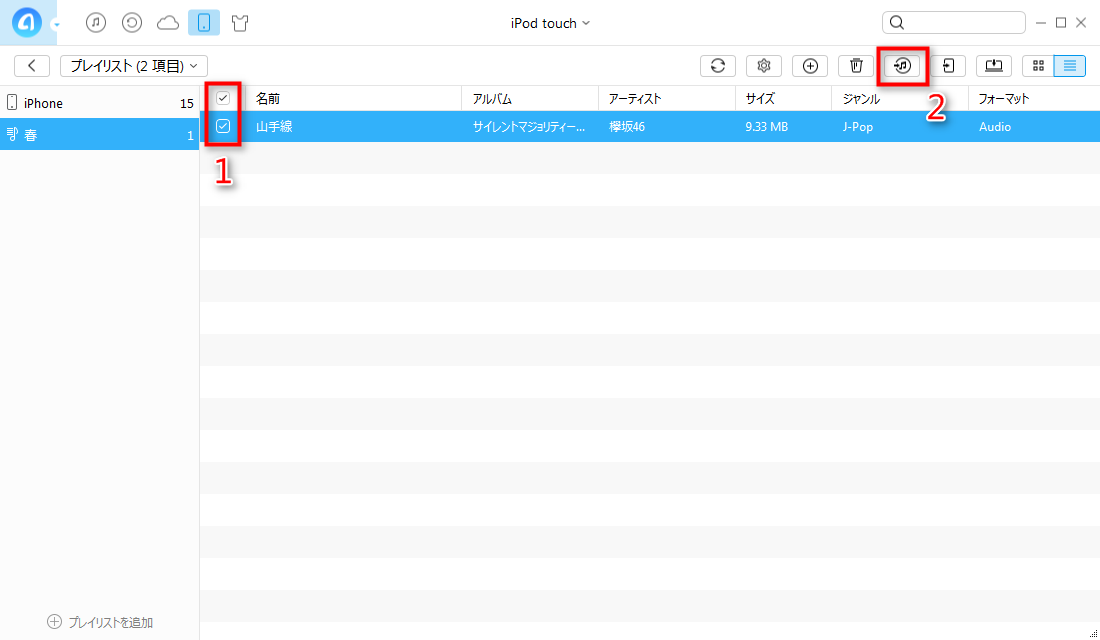Click the search magnifier icon

[x=897, y=22]
